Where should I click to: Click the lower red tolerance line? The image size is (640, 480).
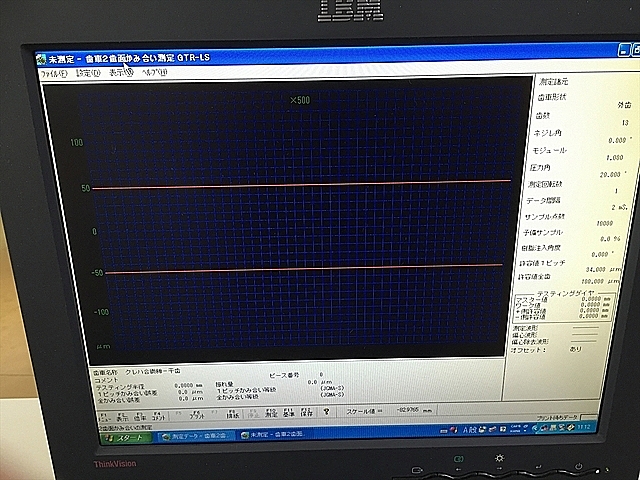click(x=304, y=269)
